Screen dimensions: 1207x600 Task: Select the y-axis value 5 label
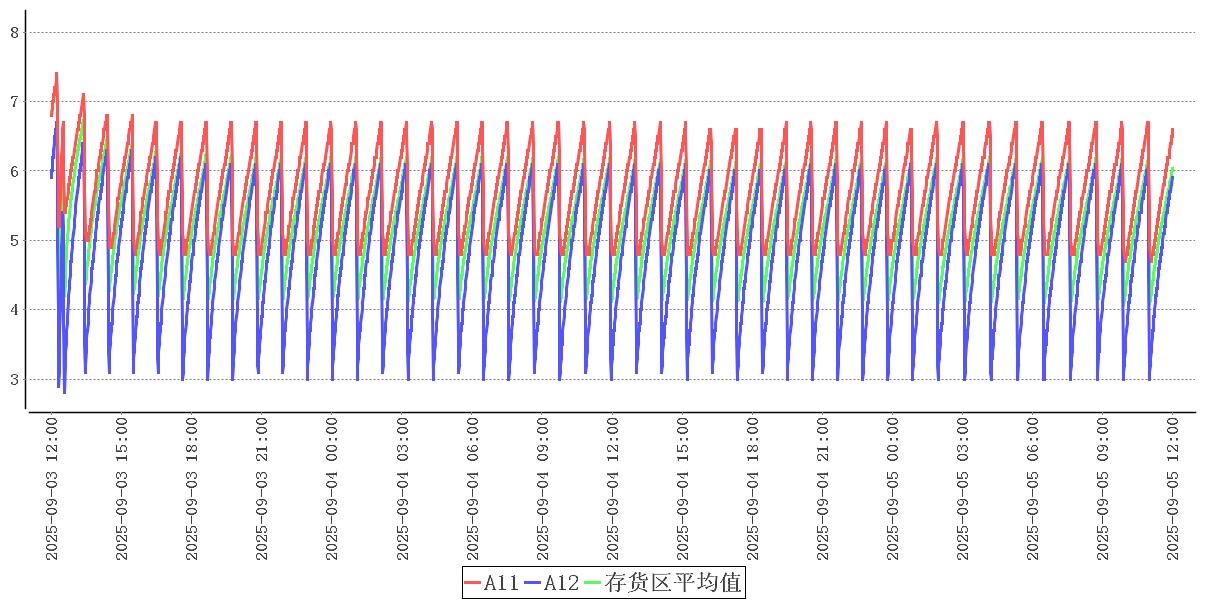14,240
